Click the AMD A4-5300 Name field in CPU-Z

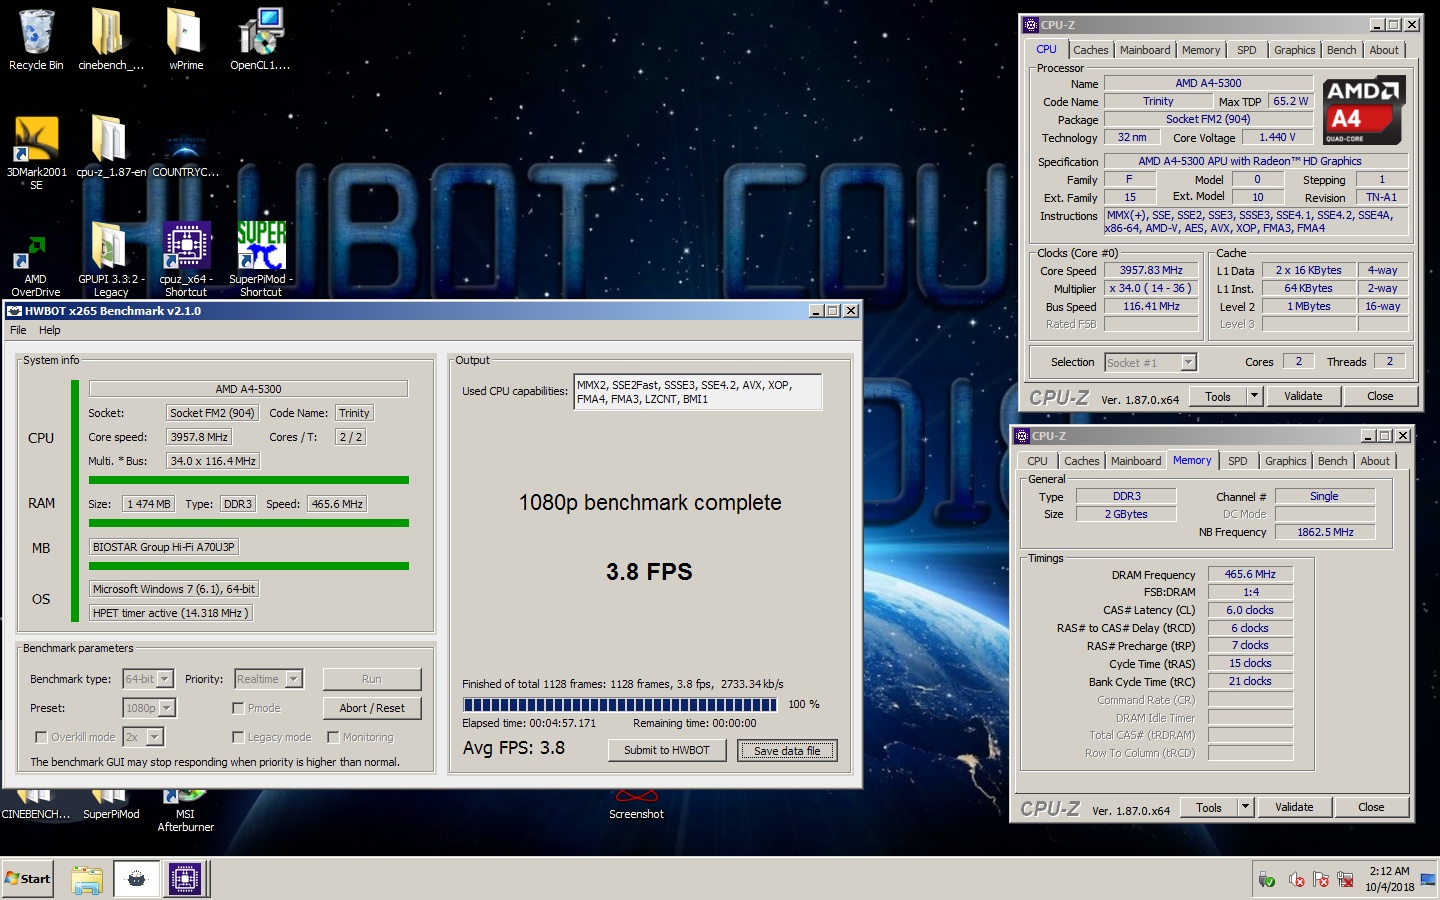(1208, 83)
